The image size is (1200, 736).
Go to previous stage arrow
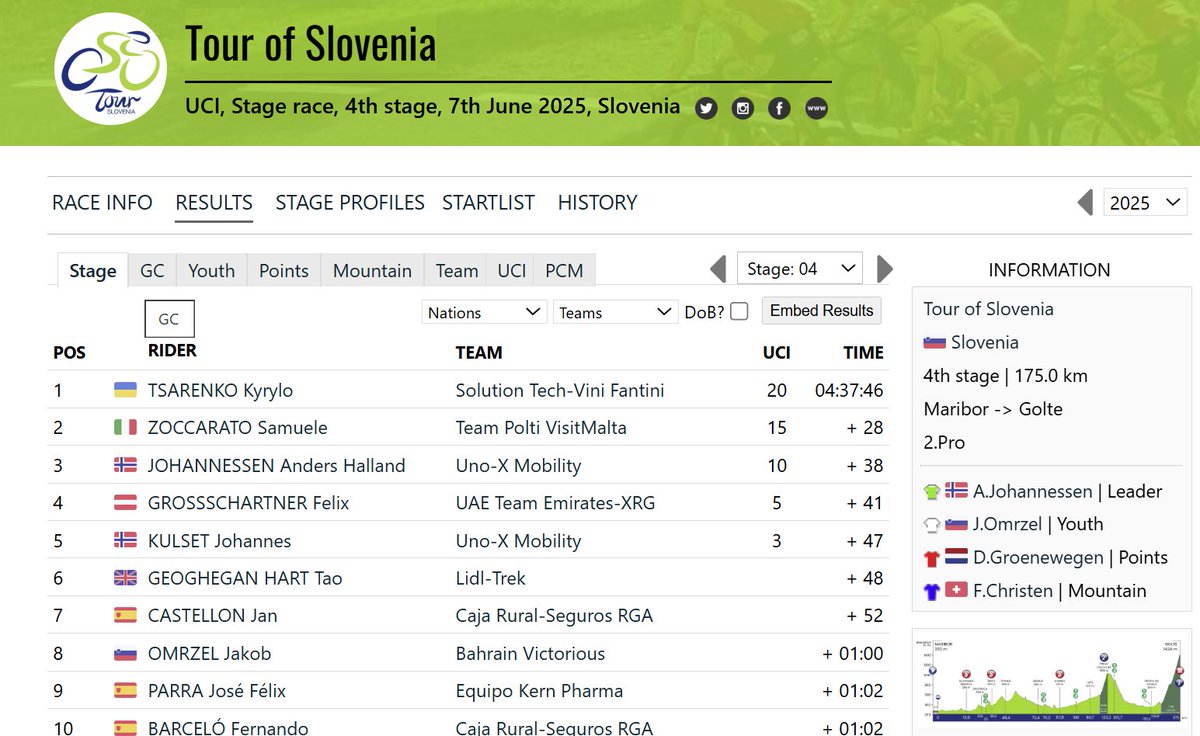[717, 269]
